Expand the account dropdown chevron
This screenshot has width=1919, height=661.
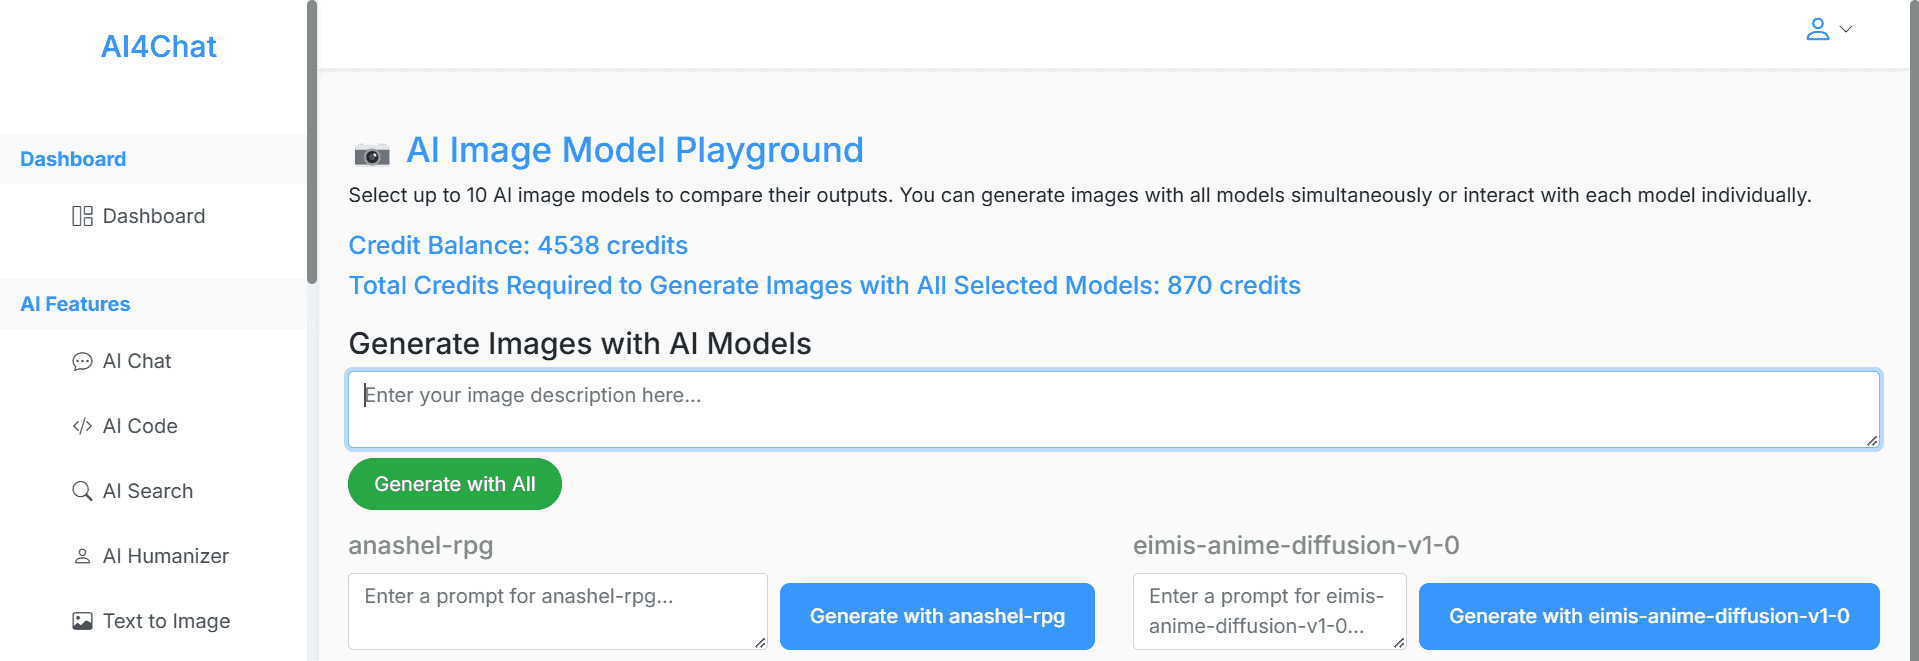(1846, 30)
